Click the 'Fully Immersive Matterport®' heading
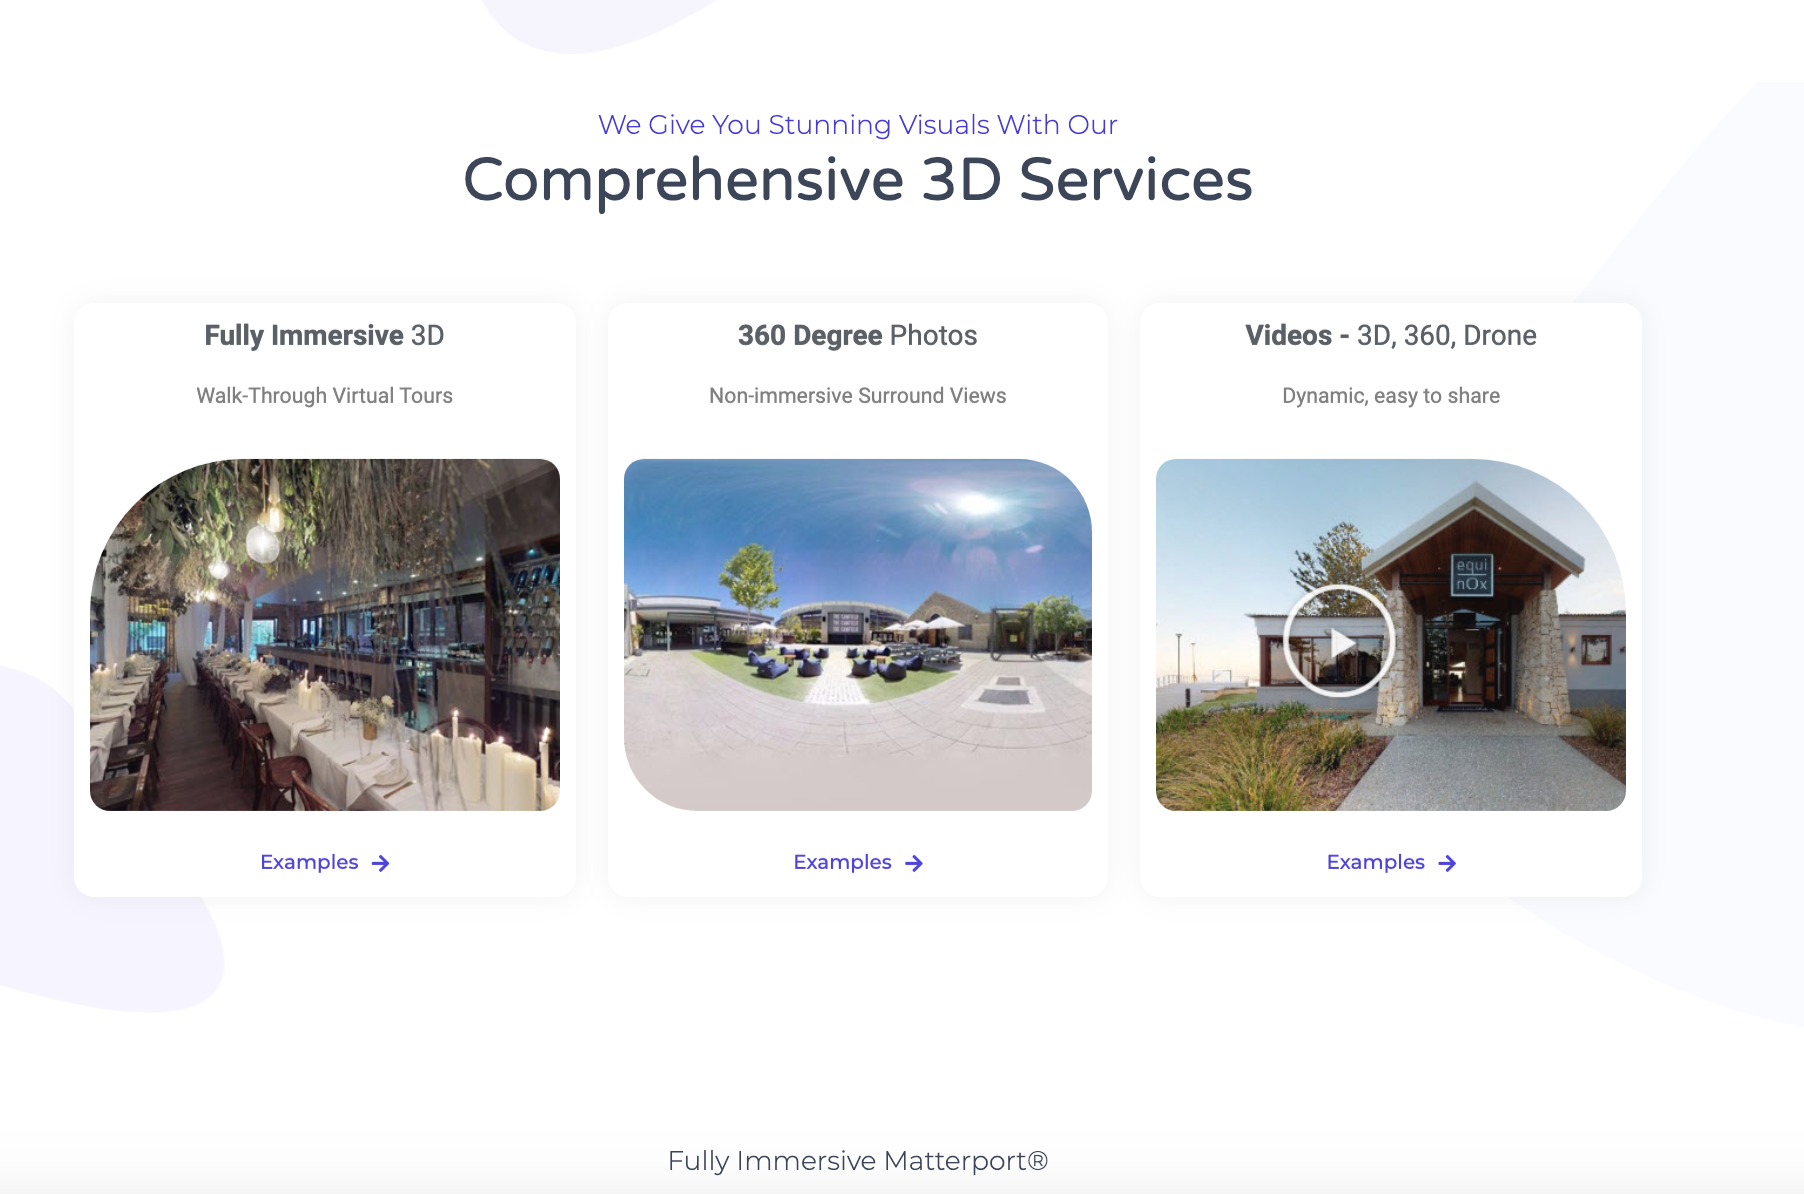Viewport: 1804px width, 1194px height. 857,1160
